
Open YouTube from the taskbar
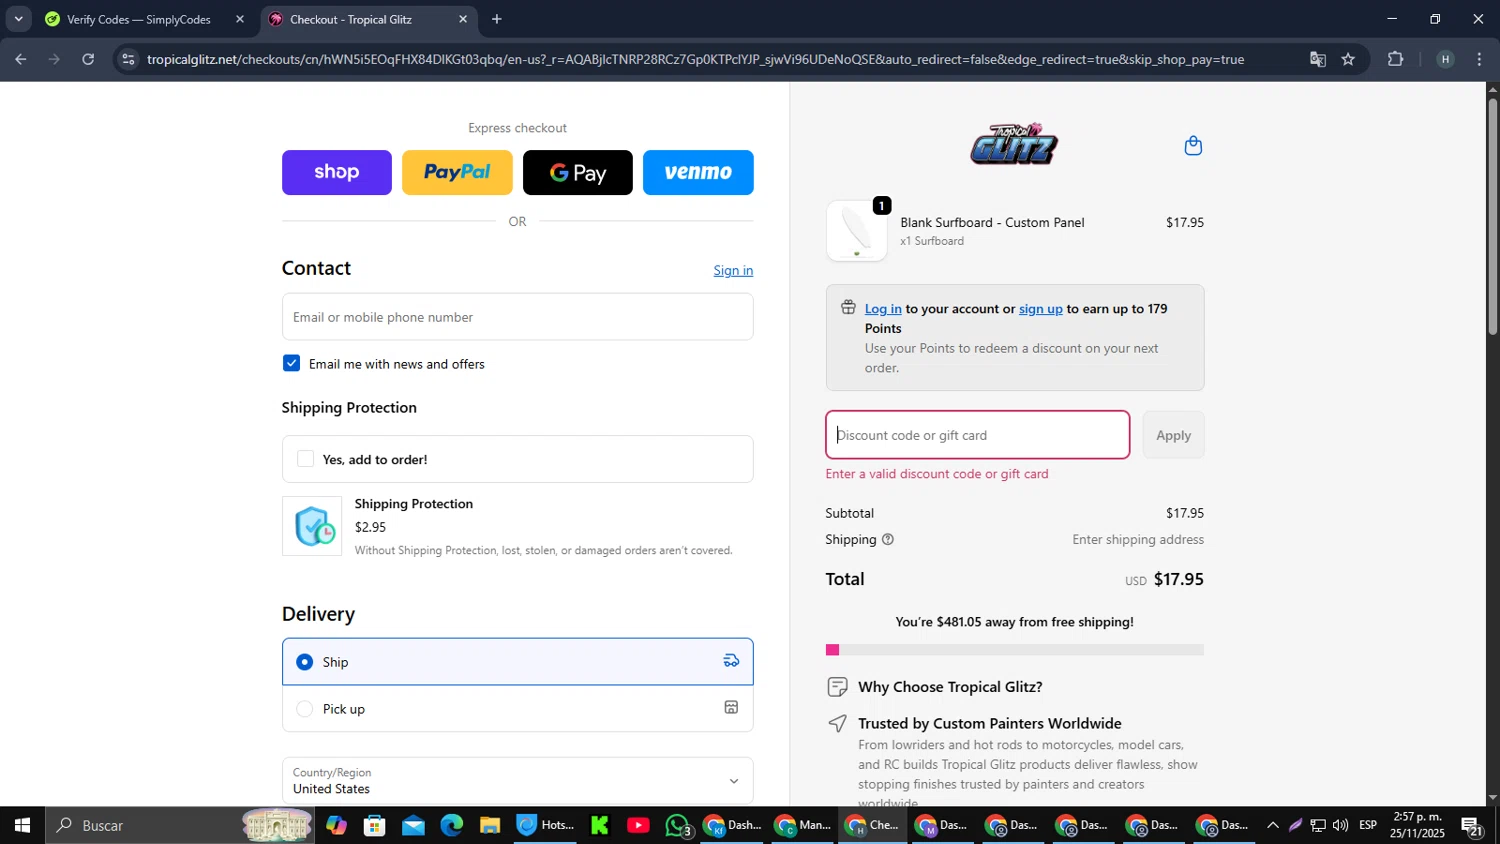(x=638, y=825)
